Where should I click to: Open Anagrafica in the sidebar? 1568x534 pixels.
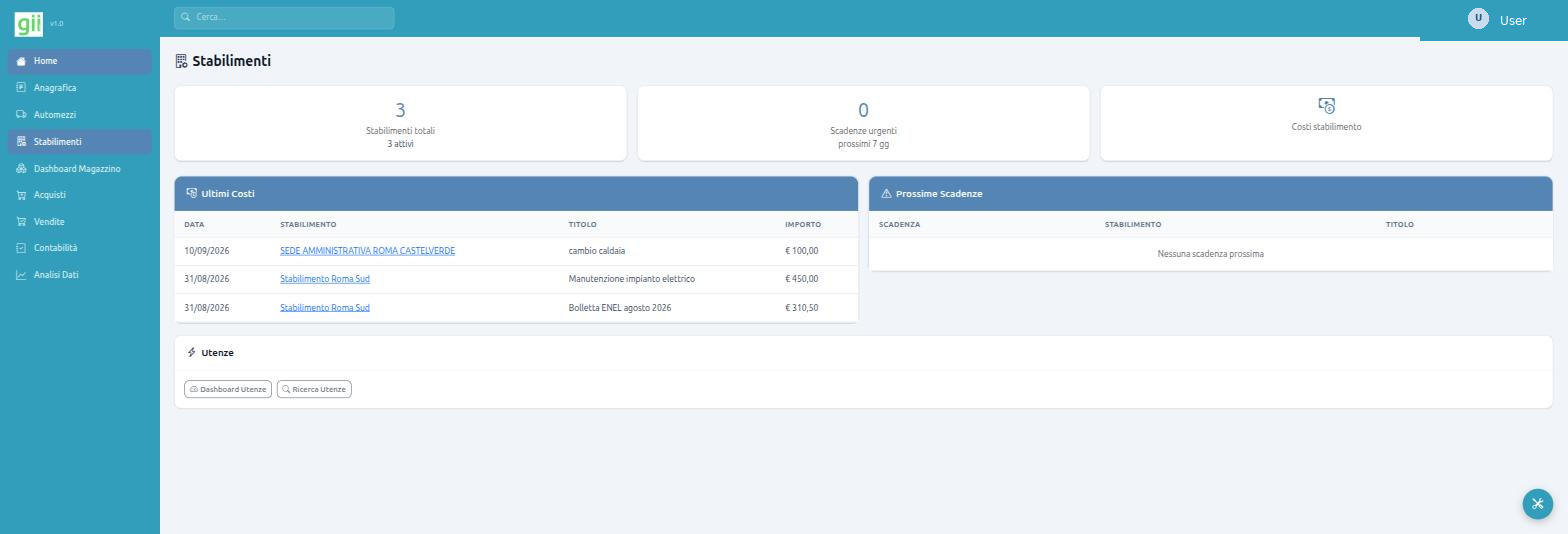80,88
